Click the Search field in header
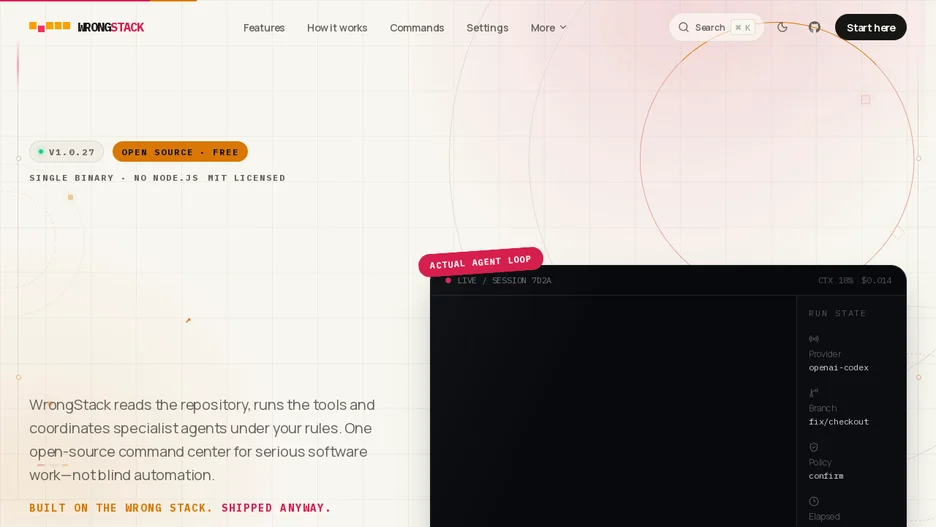 coord(716,27)
